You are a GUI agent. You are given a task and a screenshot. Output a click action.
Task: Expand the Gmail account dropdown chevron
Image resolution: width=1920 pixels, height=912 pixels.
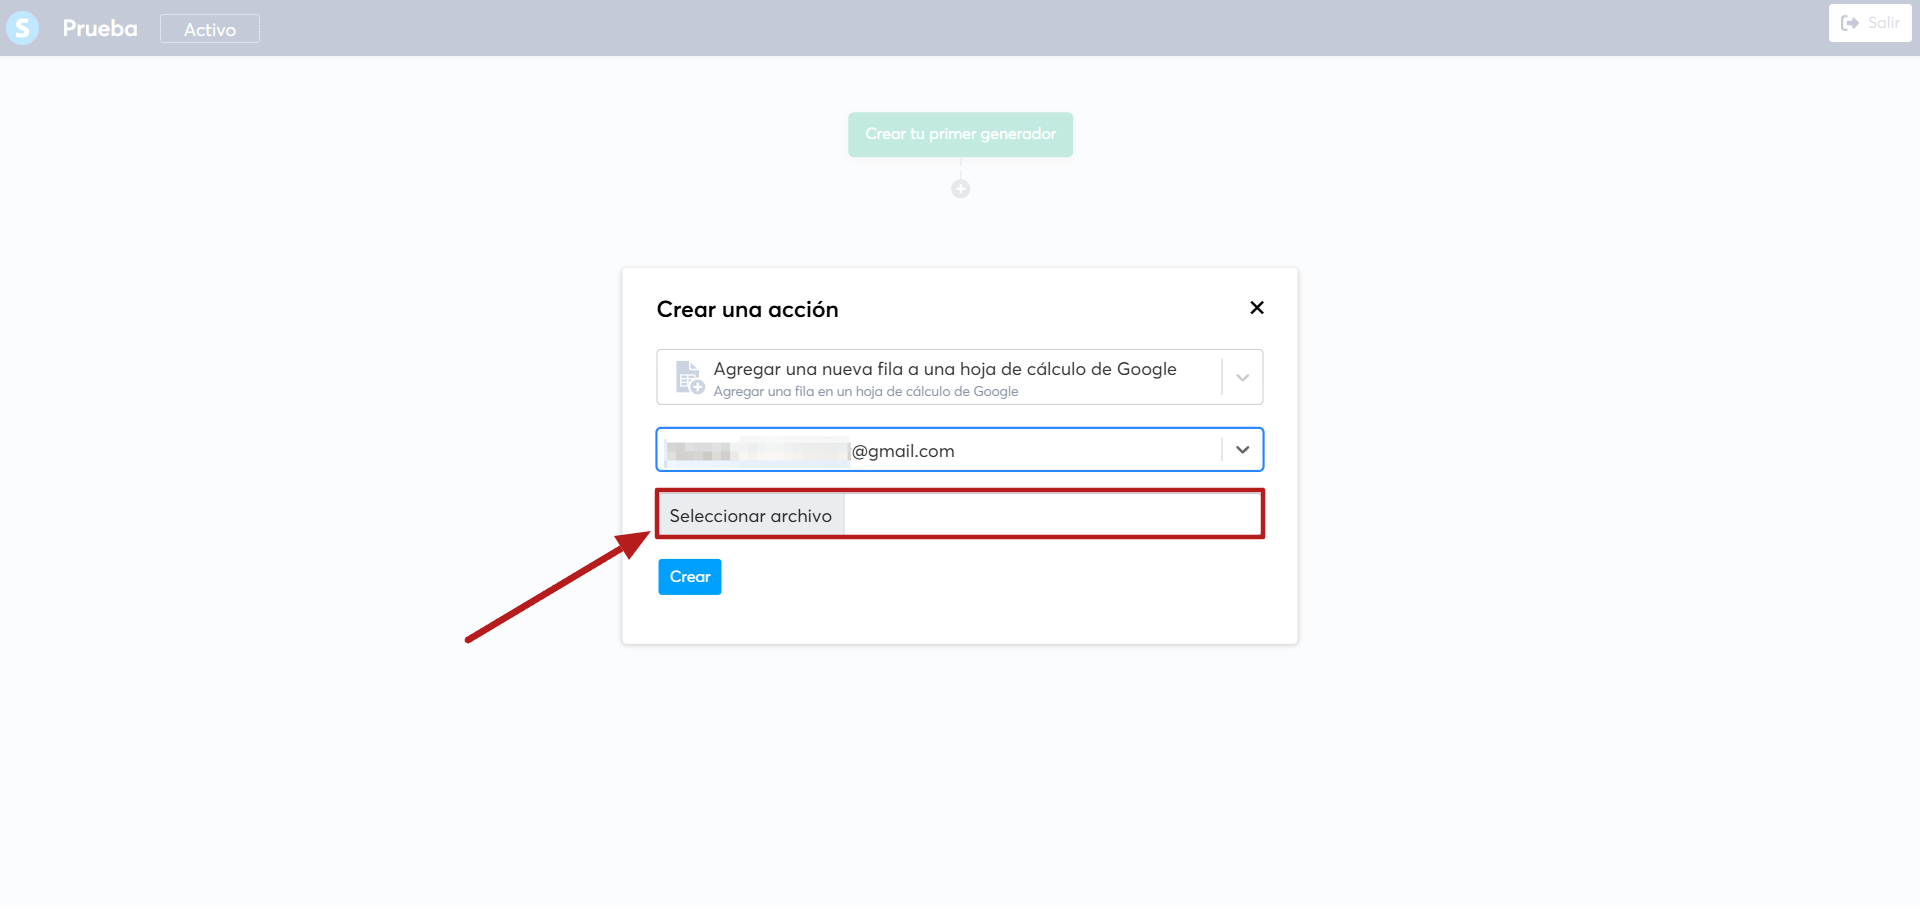(x=1242, y=450)
